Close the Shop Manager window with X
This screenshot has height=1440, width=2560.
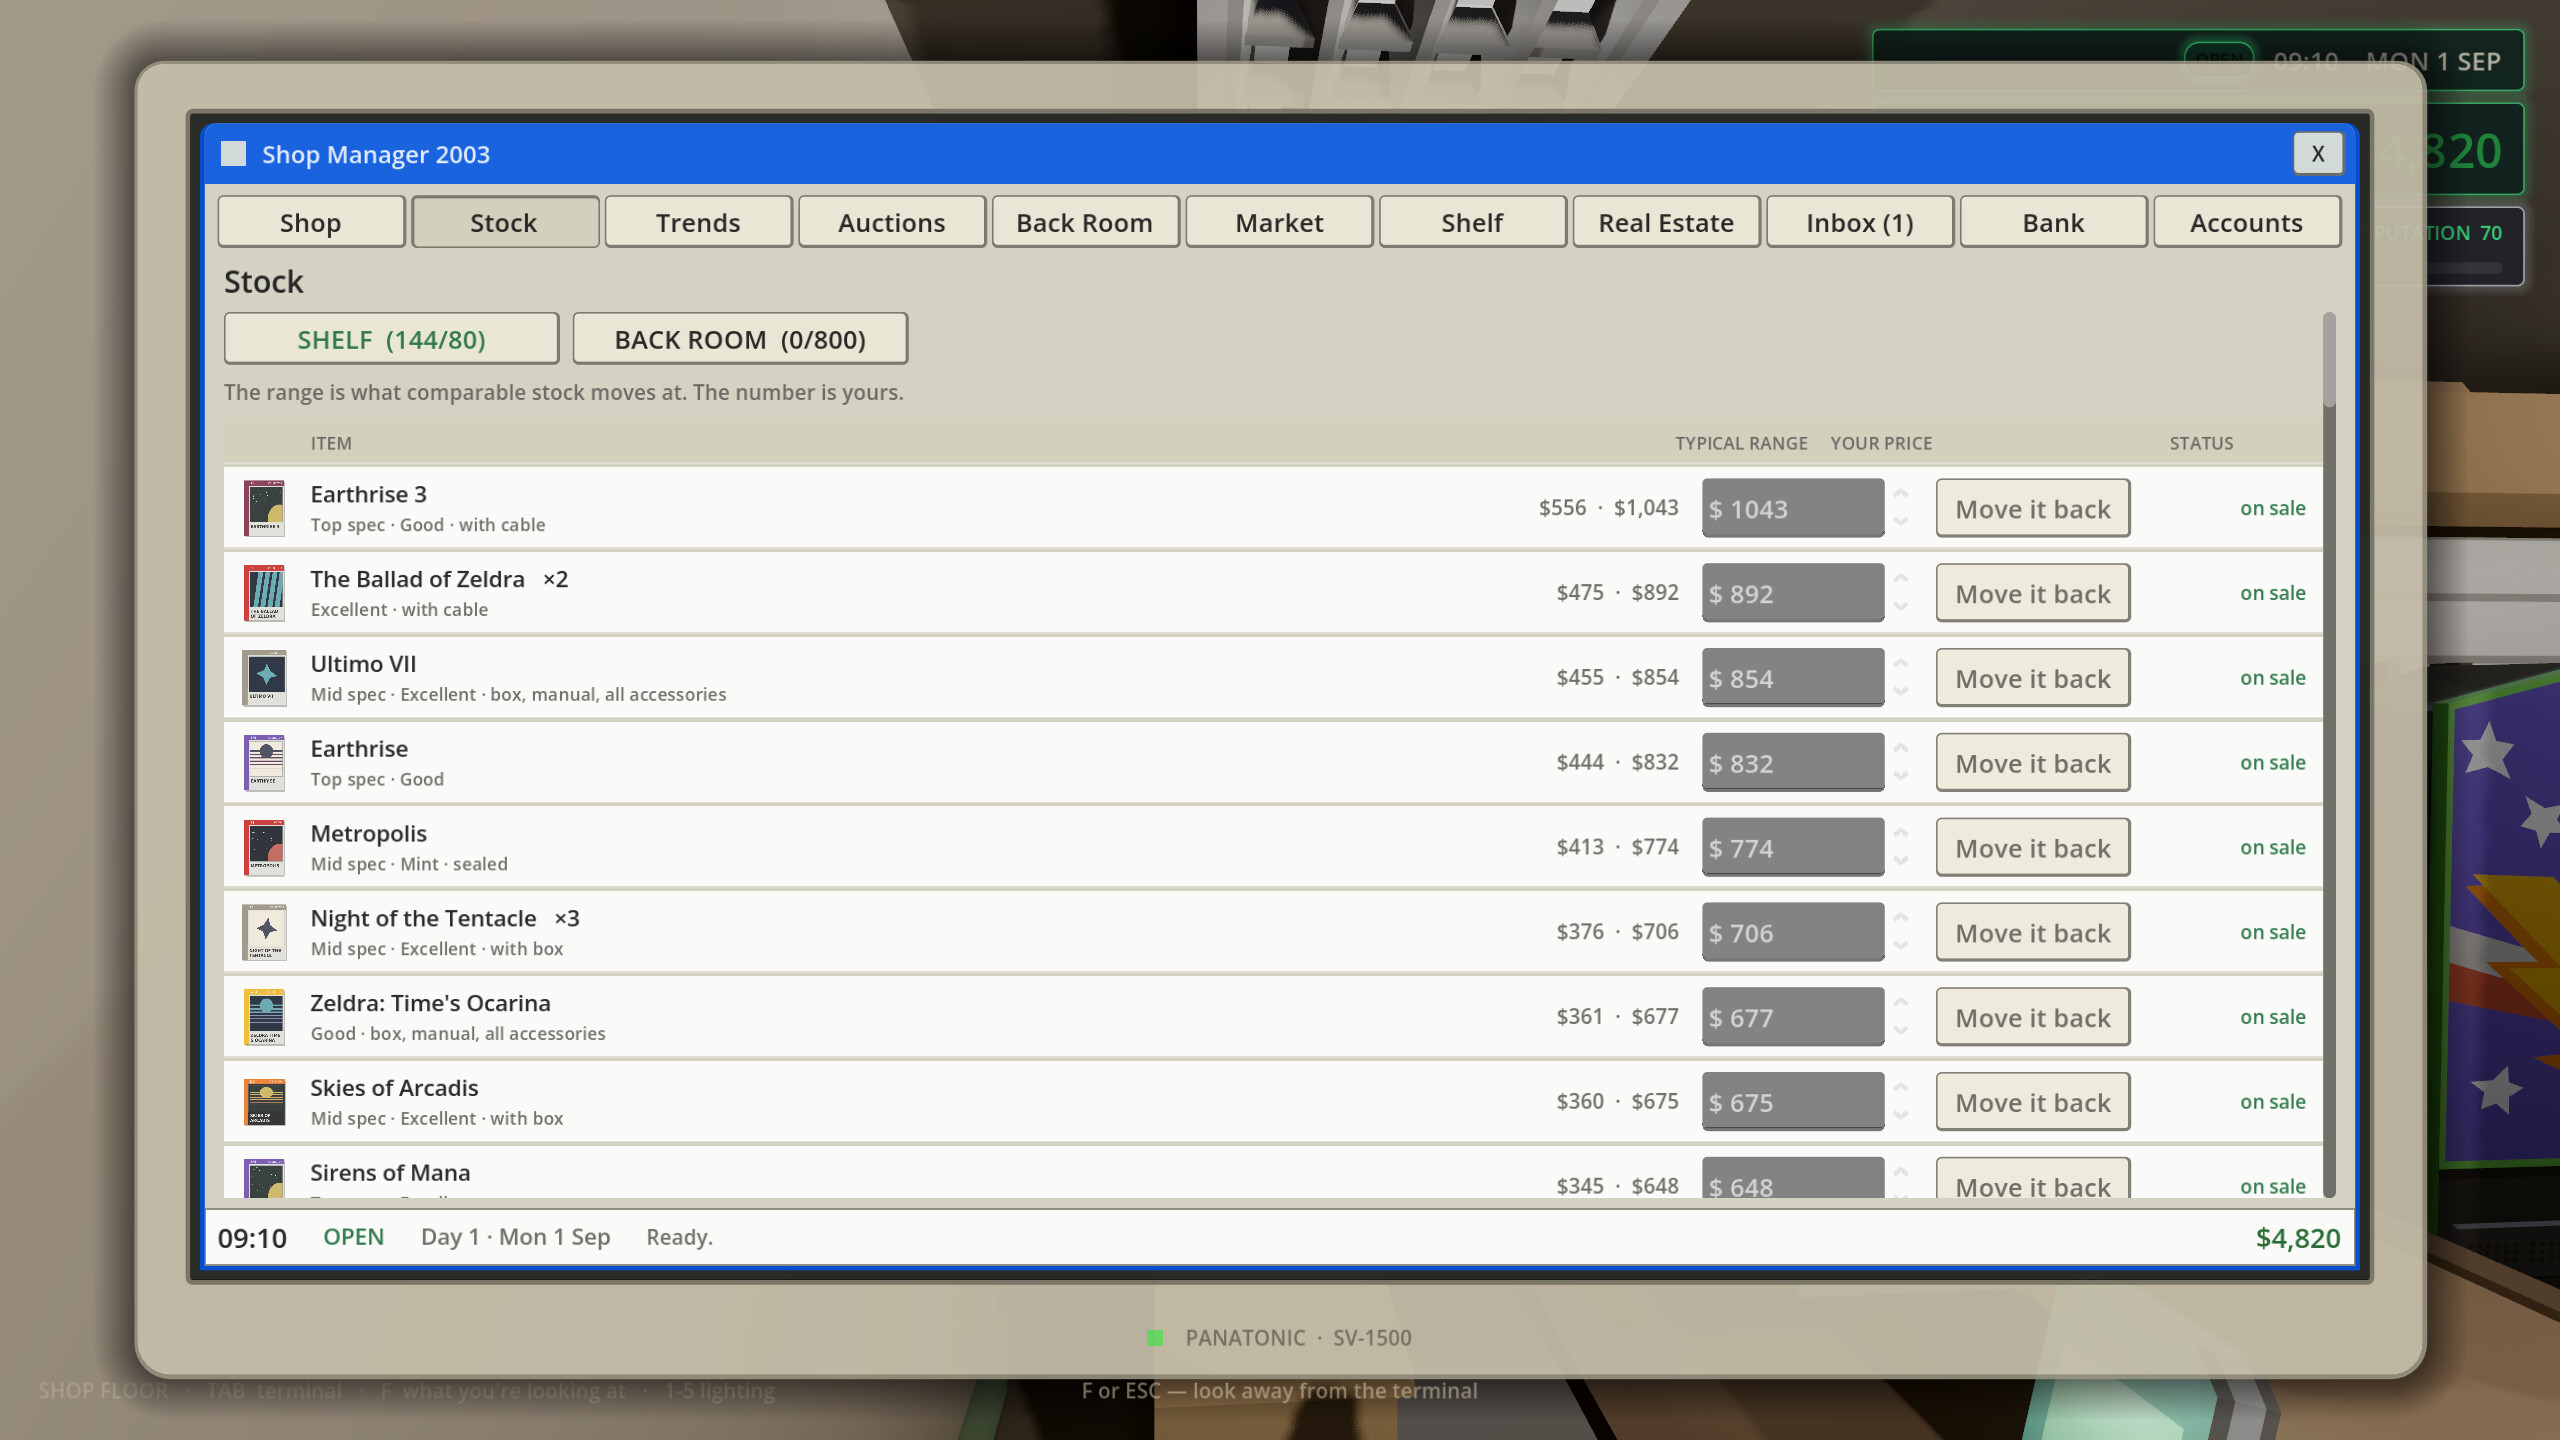(2318, 154)
